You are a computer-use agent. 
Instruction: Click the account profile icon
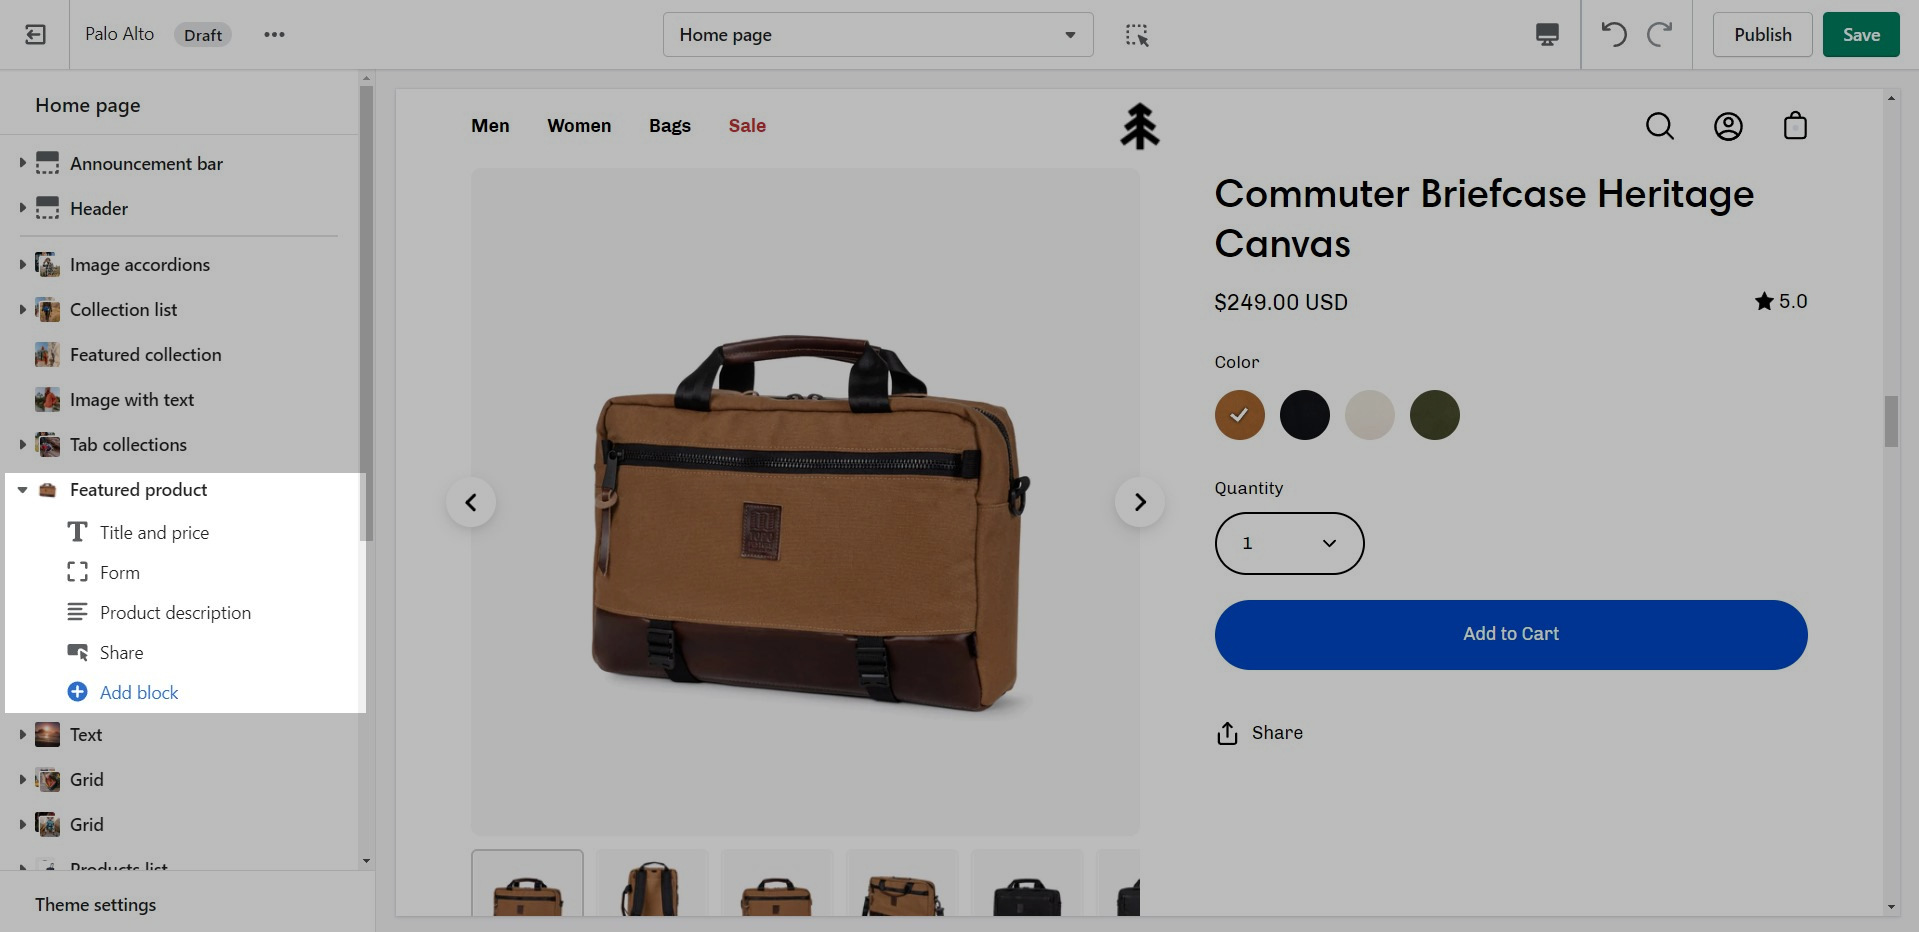click(1728, 126)
